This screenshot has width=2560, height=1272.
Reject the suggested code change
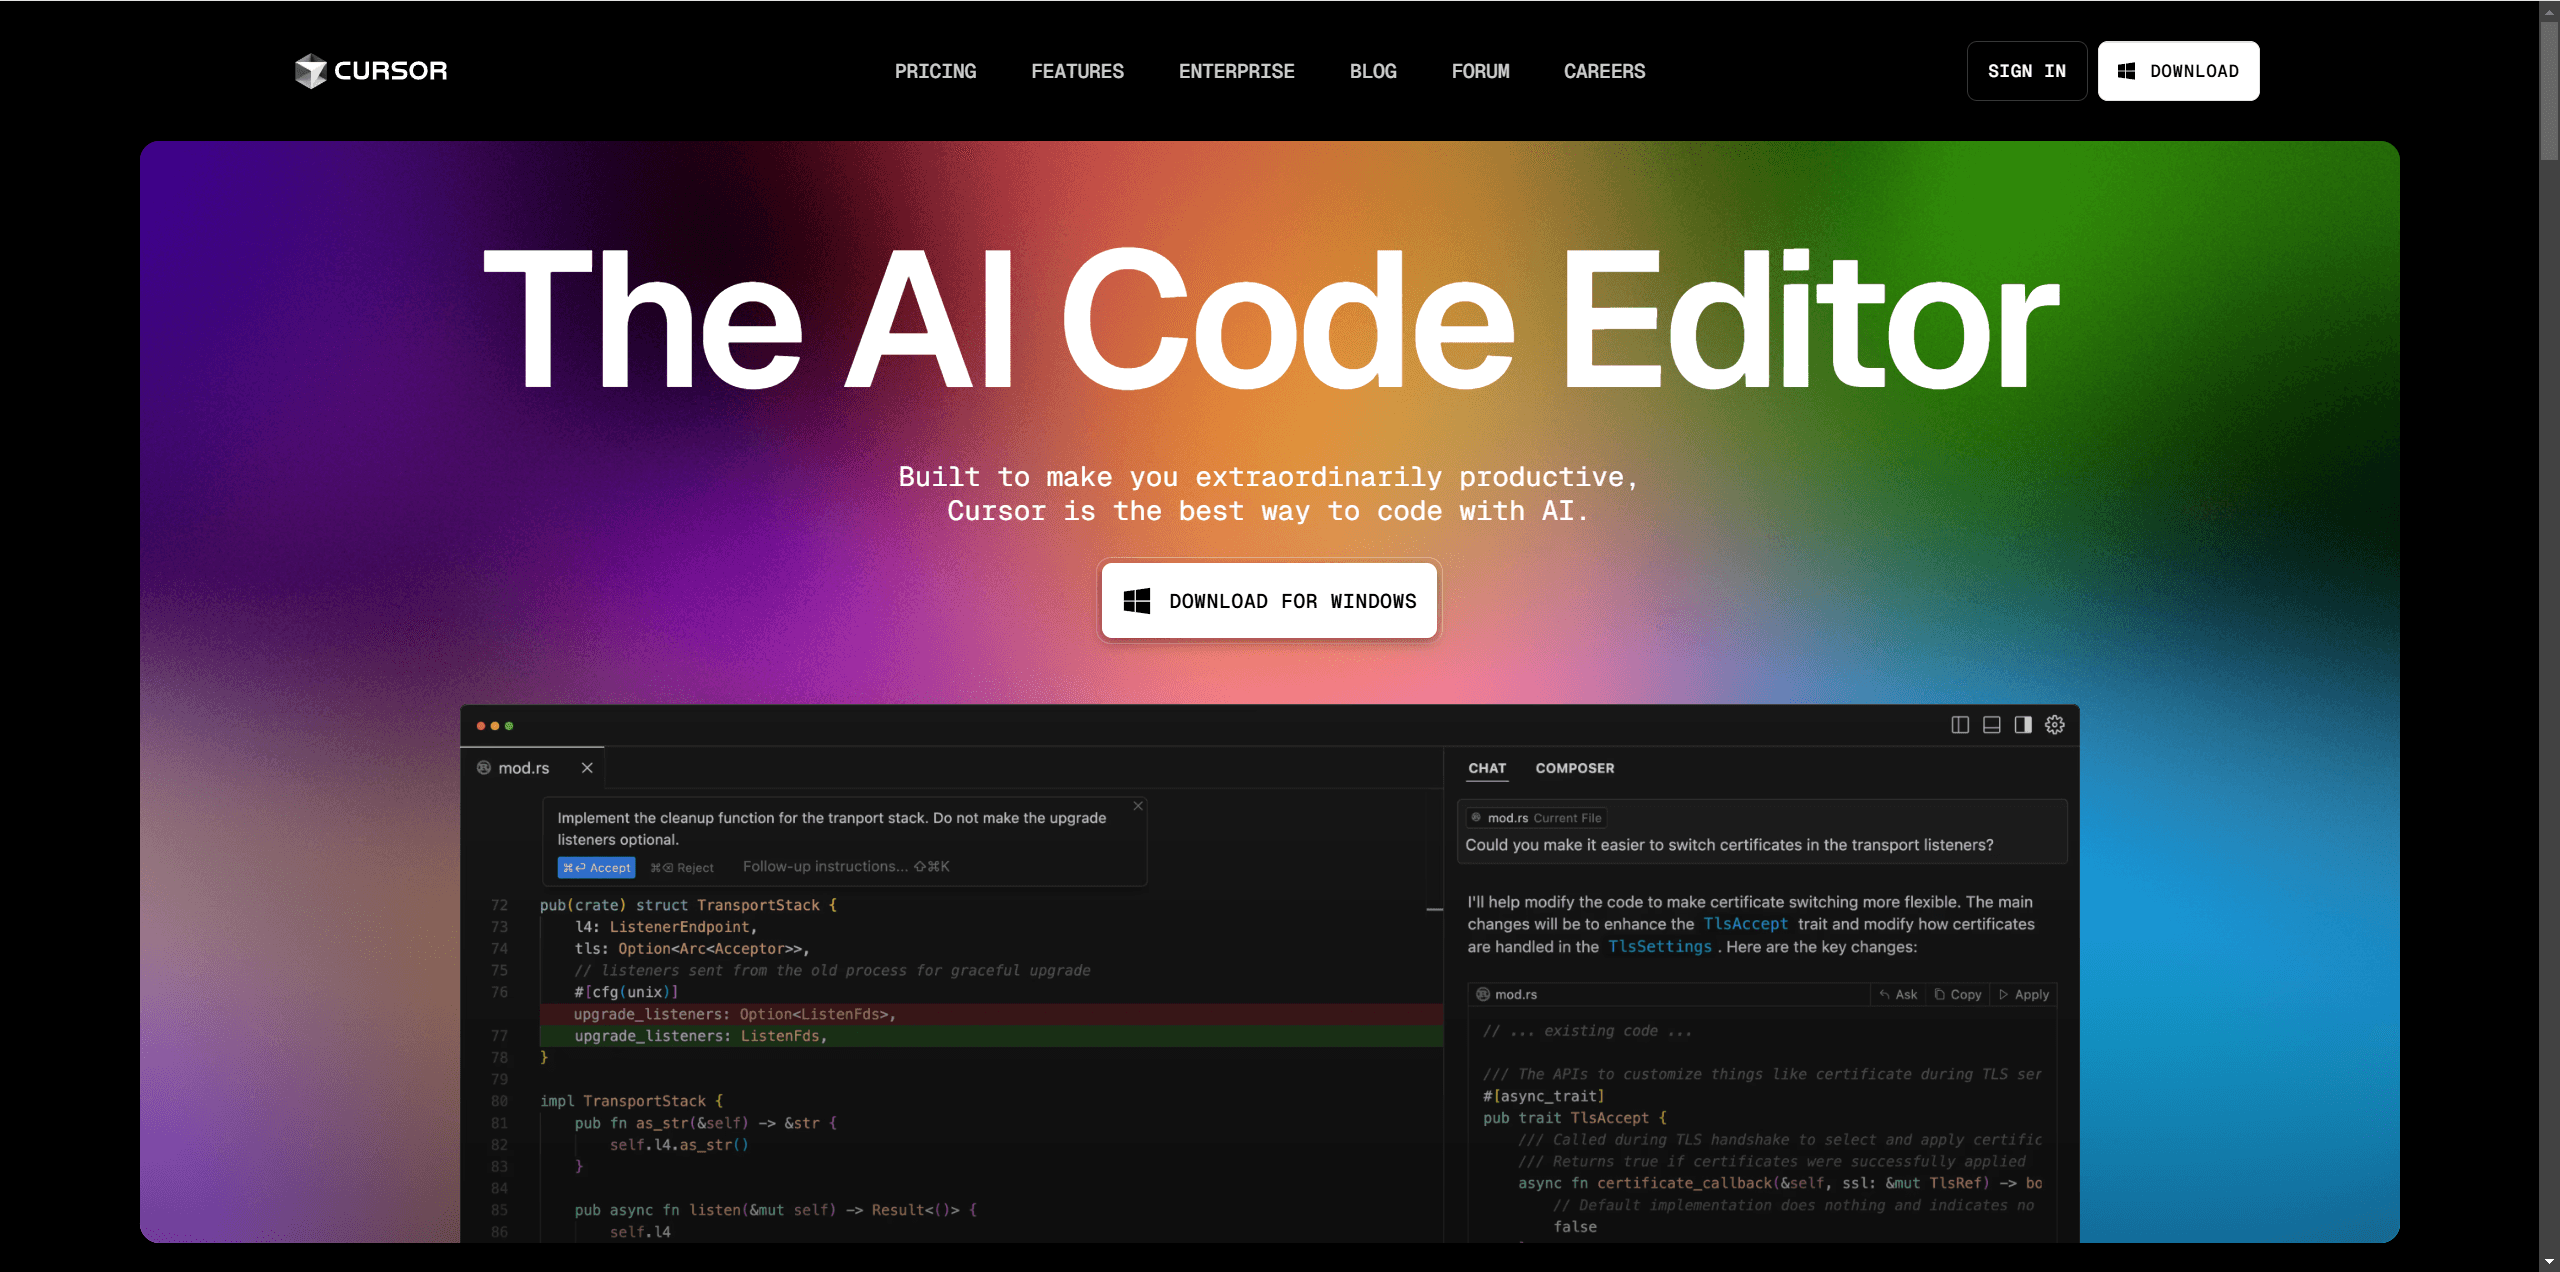pyautogui.click(x=682, y=867)
